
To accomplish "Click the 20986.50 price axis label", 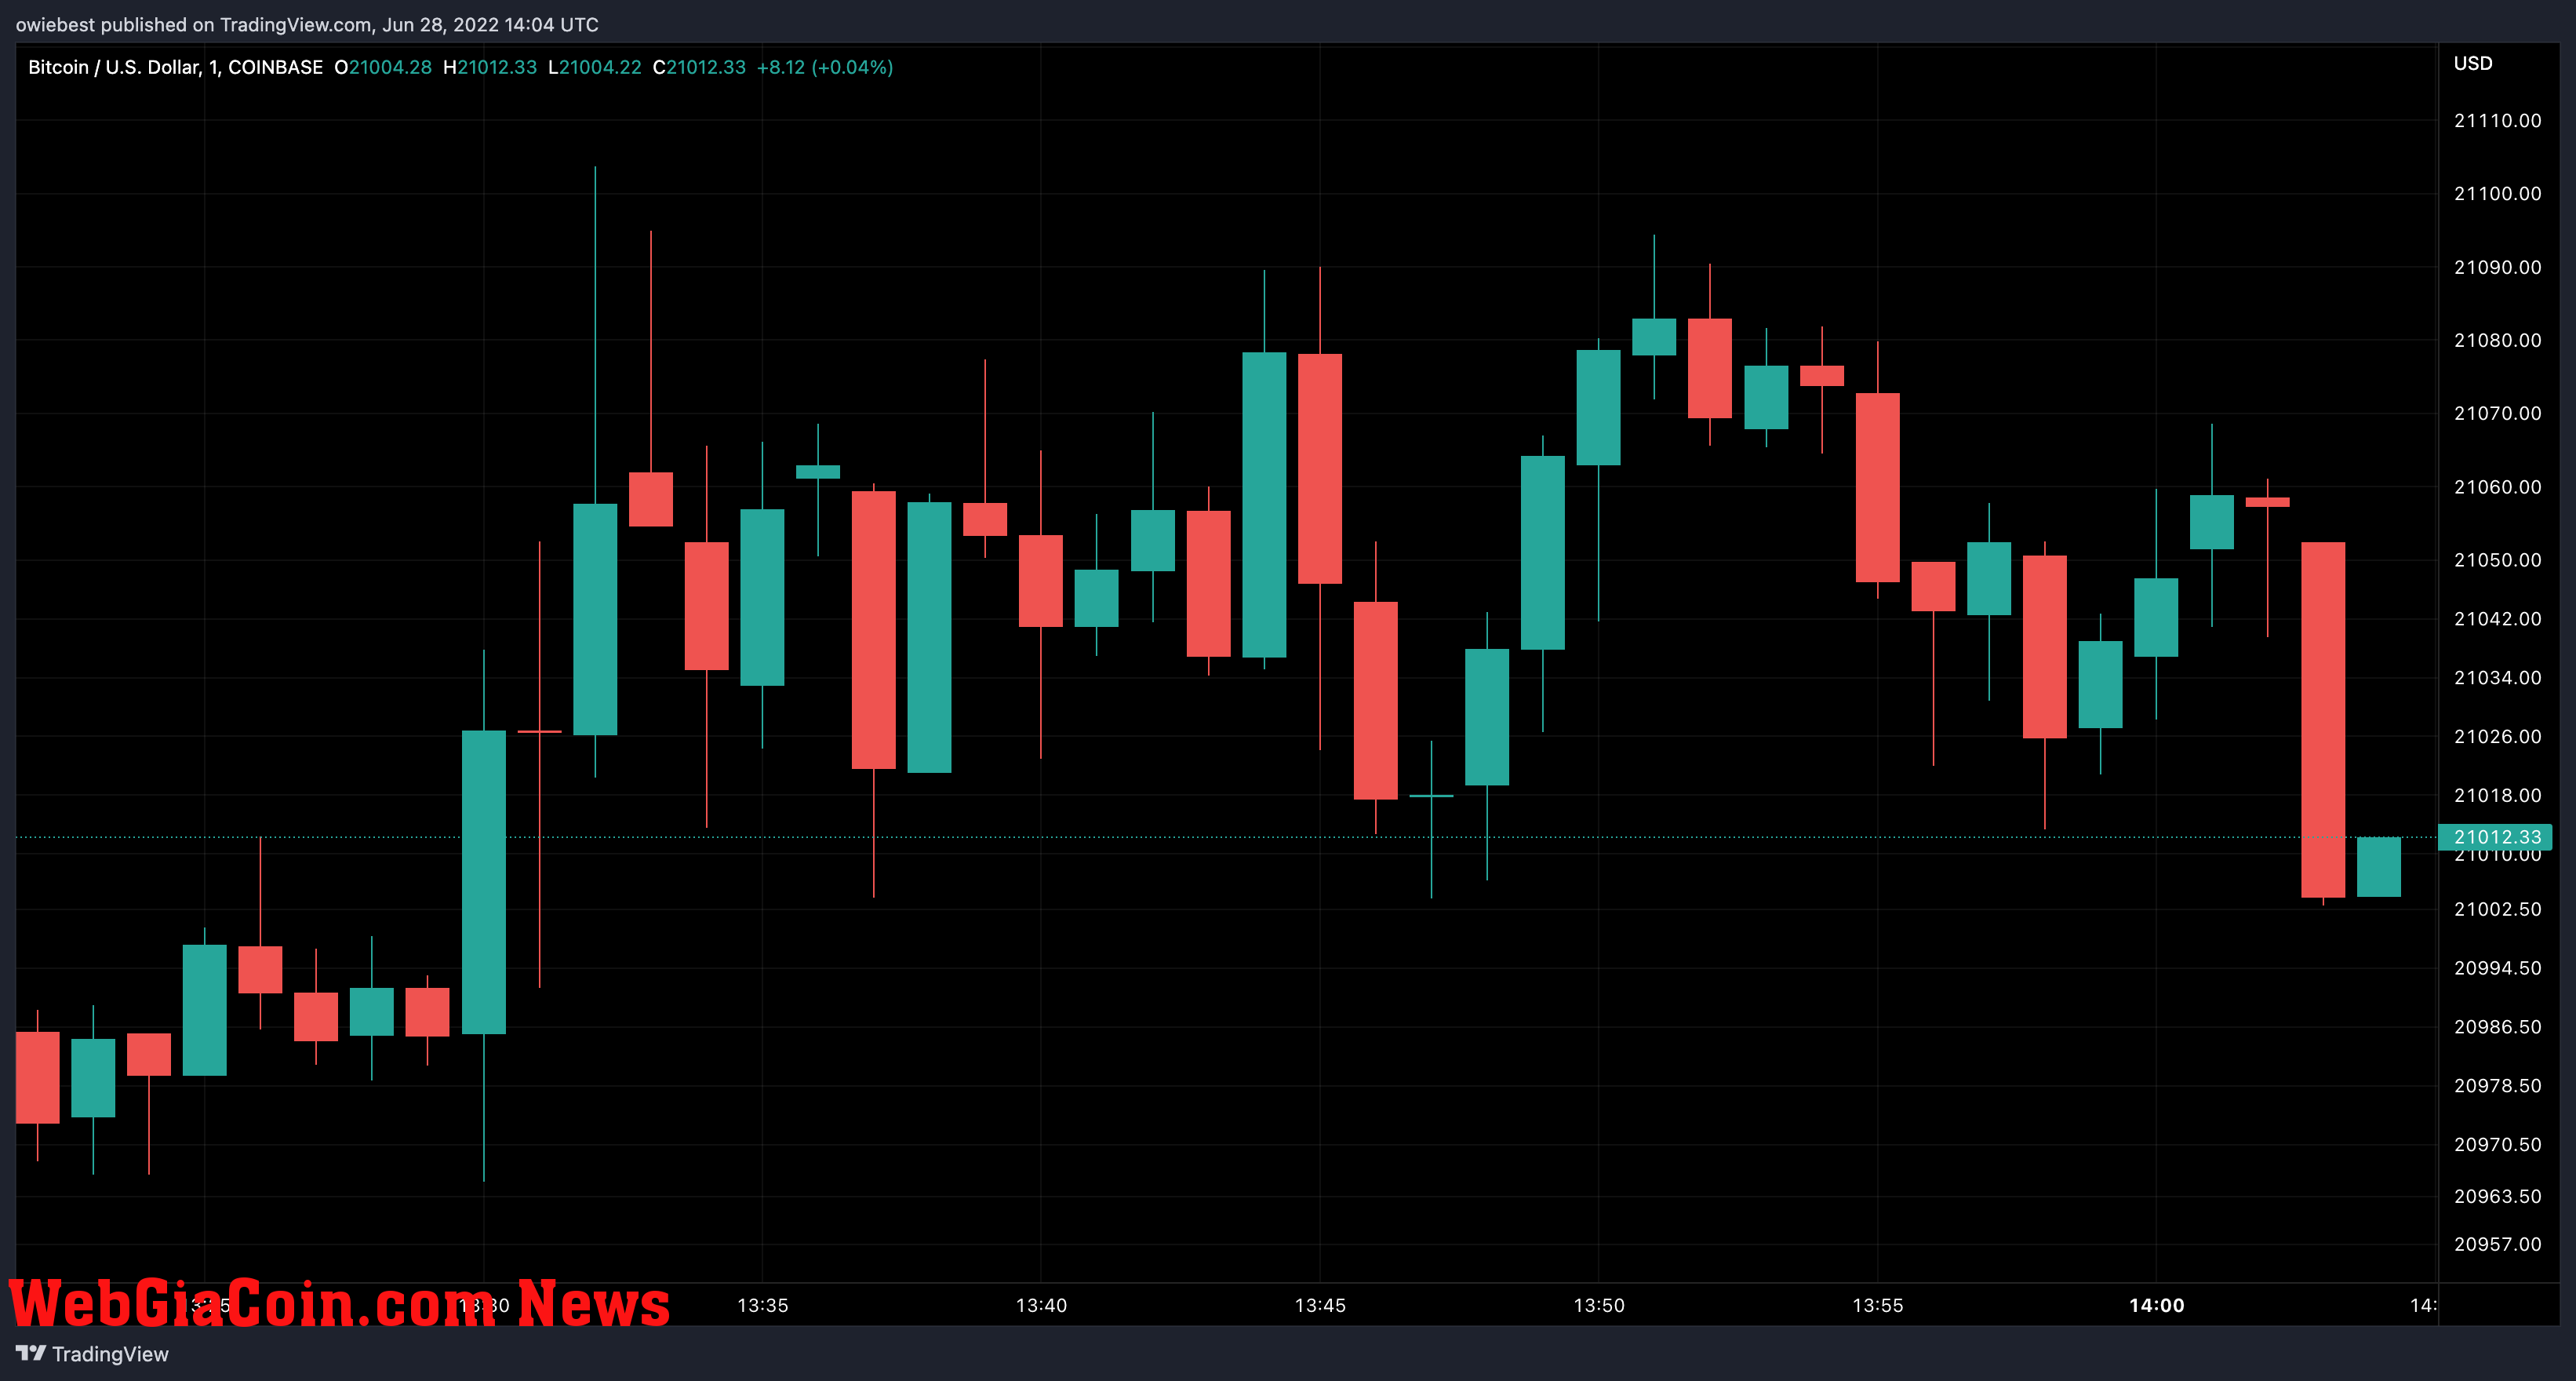I will pos(2497,1027).
